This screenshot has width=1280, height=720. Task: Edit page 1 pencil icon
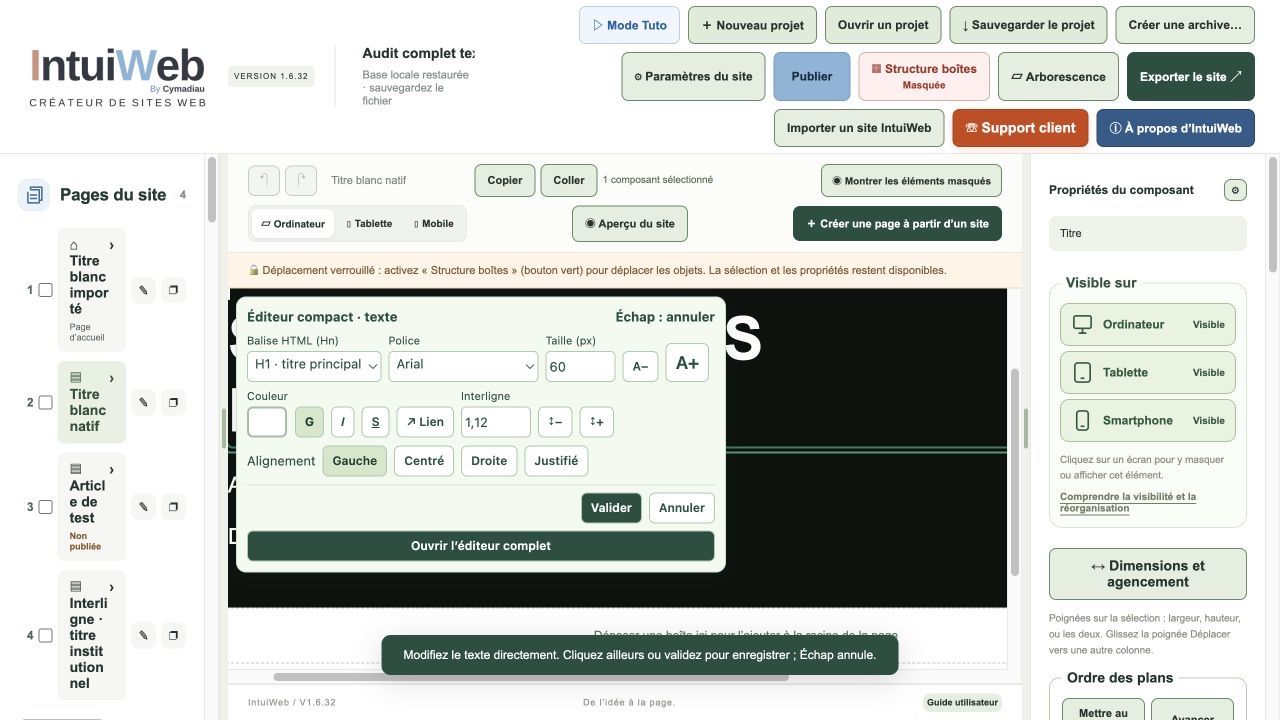(x=143, y=290)
